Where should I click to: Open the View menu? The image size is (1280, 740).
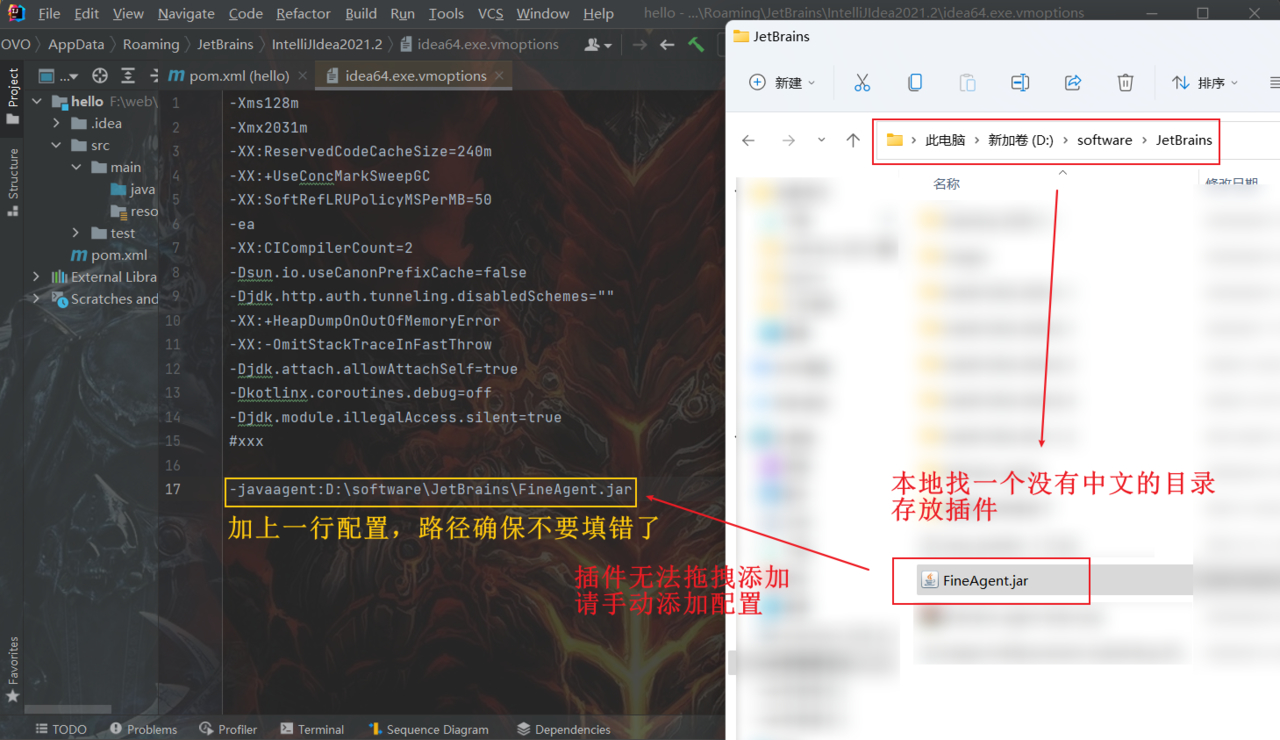[x=128, y=14]
